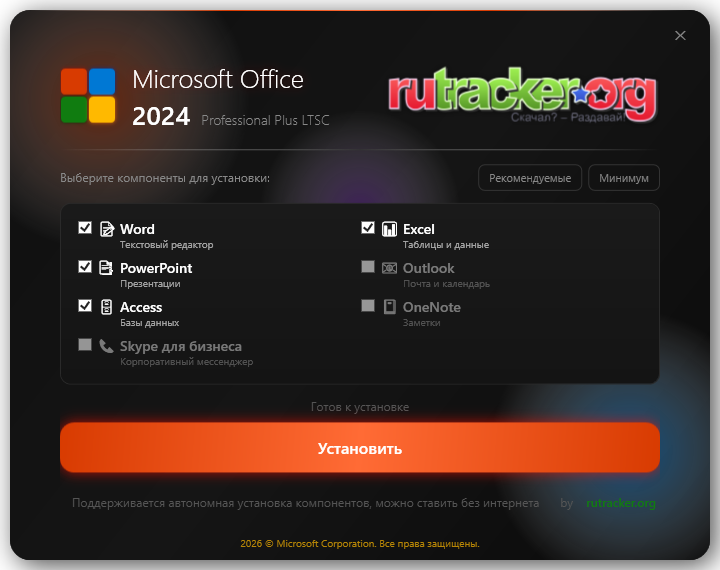Click the Outlook mail icon
The height and width of the screenshot is (570, 720).
coord(389,268)
